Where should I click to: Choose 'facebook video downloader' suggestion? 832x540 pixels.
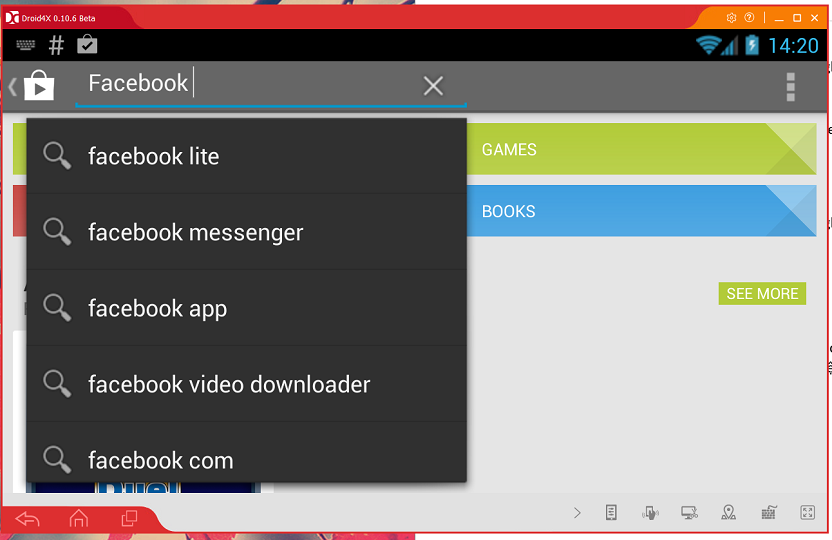pos(247,384)
